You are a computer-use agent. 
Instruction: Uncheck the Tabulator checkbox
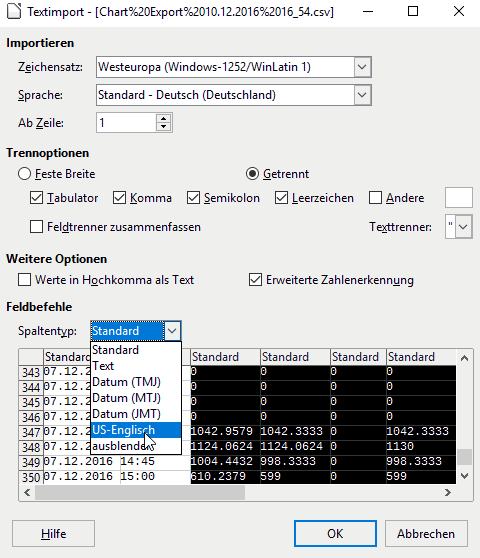(36, 198)
